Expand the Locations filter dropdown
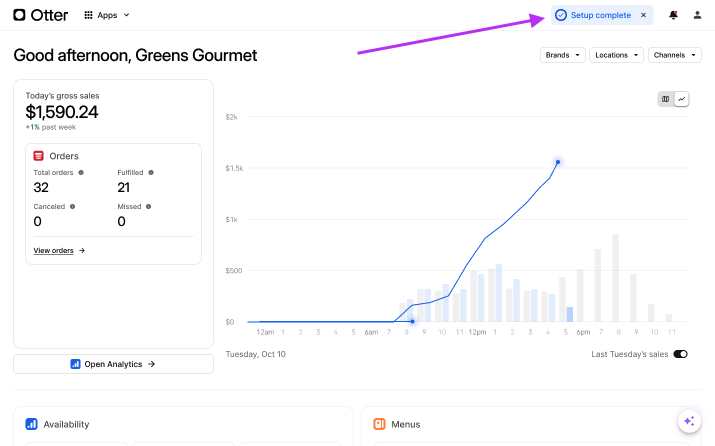Screen dimensions: 715x446 coord(616,55)
